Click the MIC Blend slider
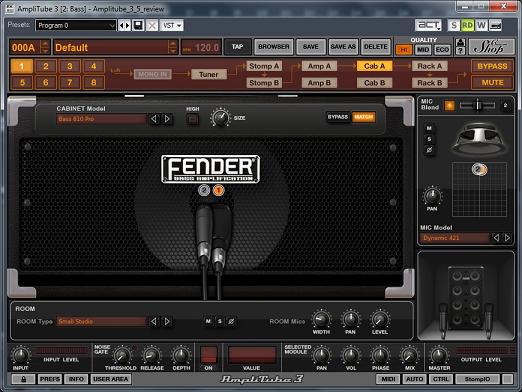Image resolution: width=522 pixels, height=392 pixels. [477, 106]
